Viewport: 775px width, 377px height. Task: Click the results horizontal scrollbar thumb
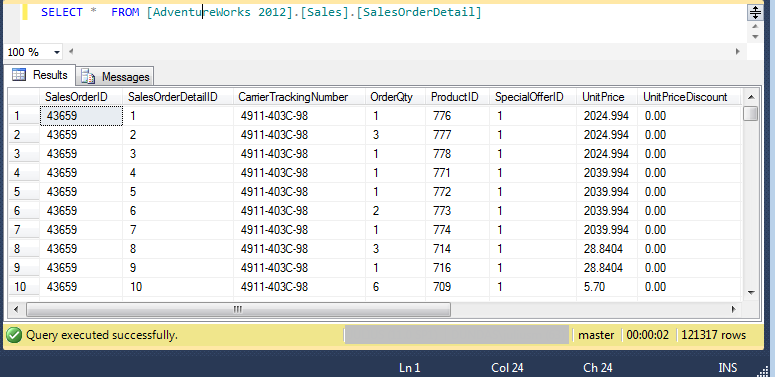pos(238,309)
